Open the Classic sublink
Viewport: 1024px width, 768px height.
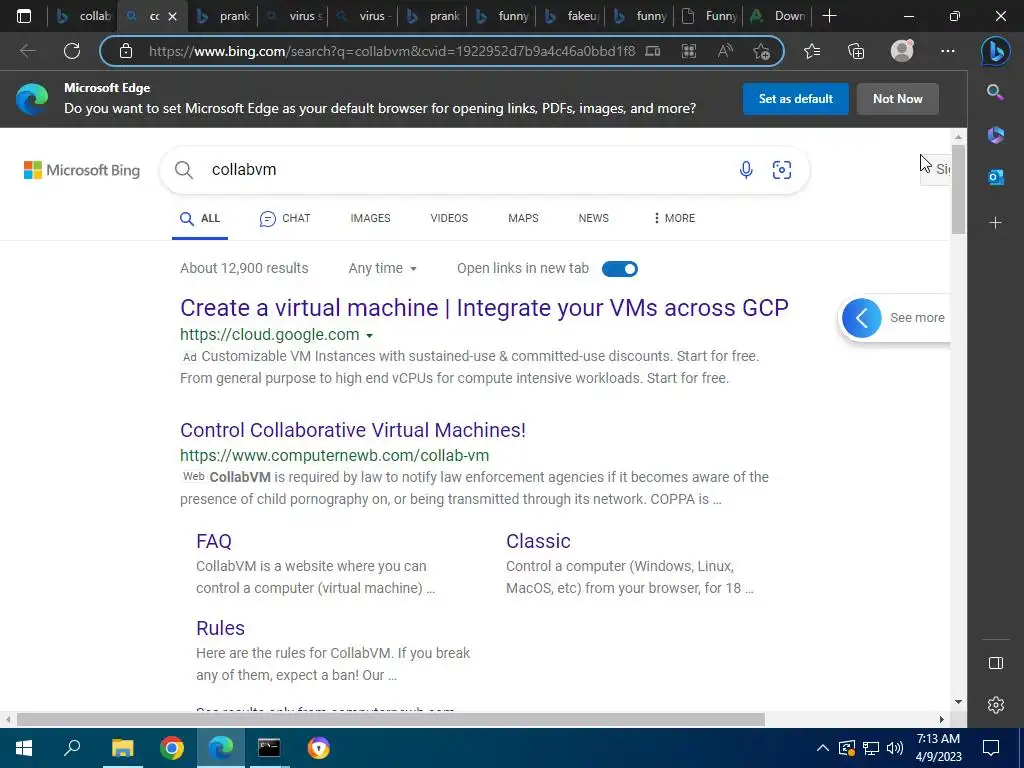coord(538,541)
